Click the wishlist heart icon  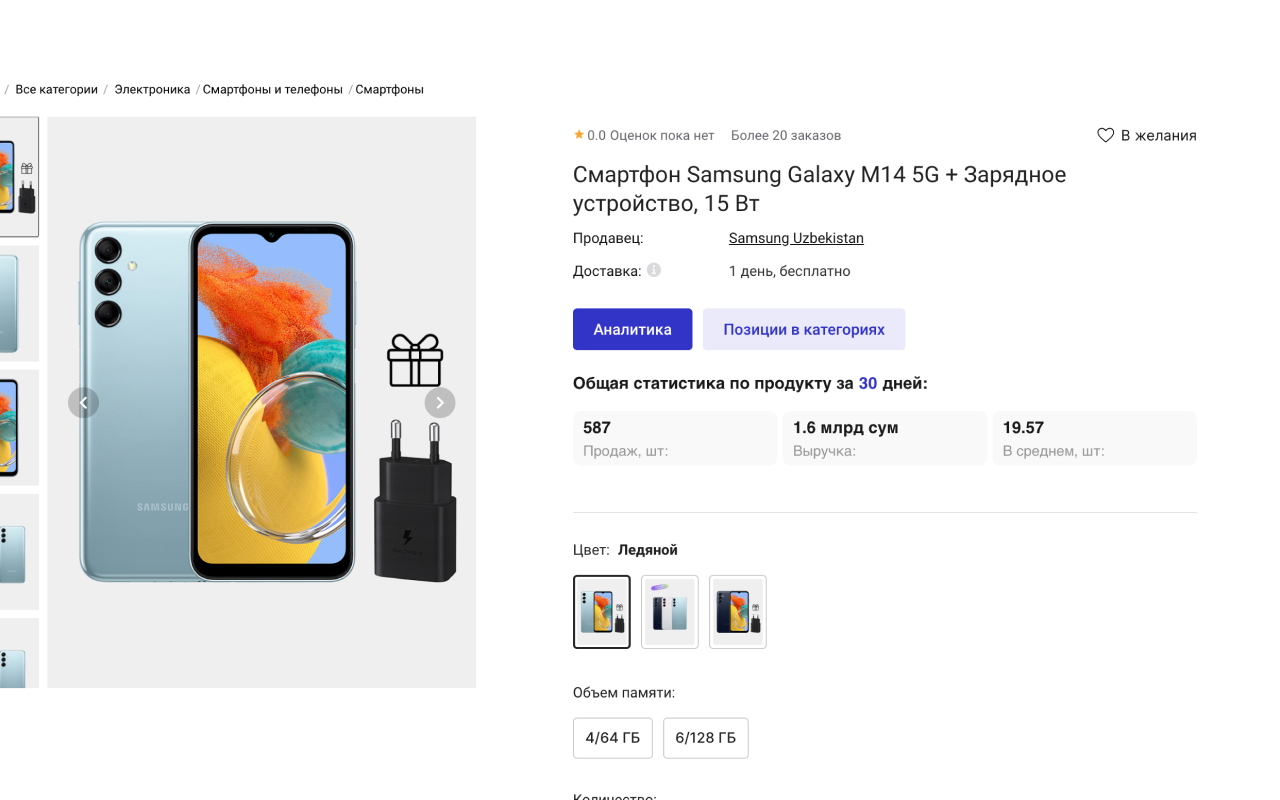(1105, 135)
